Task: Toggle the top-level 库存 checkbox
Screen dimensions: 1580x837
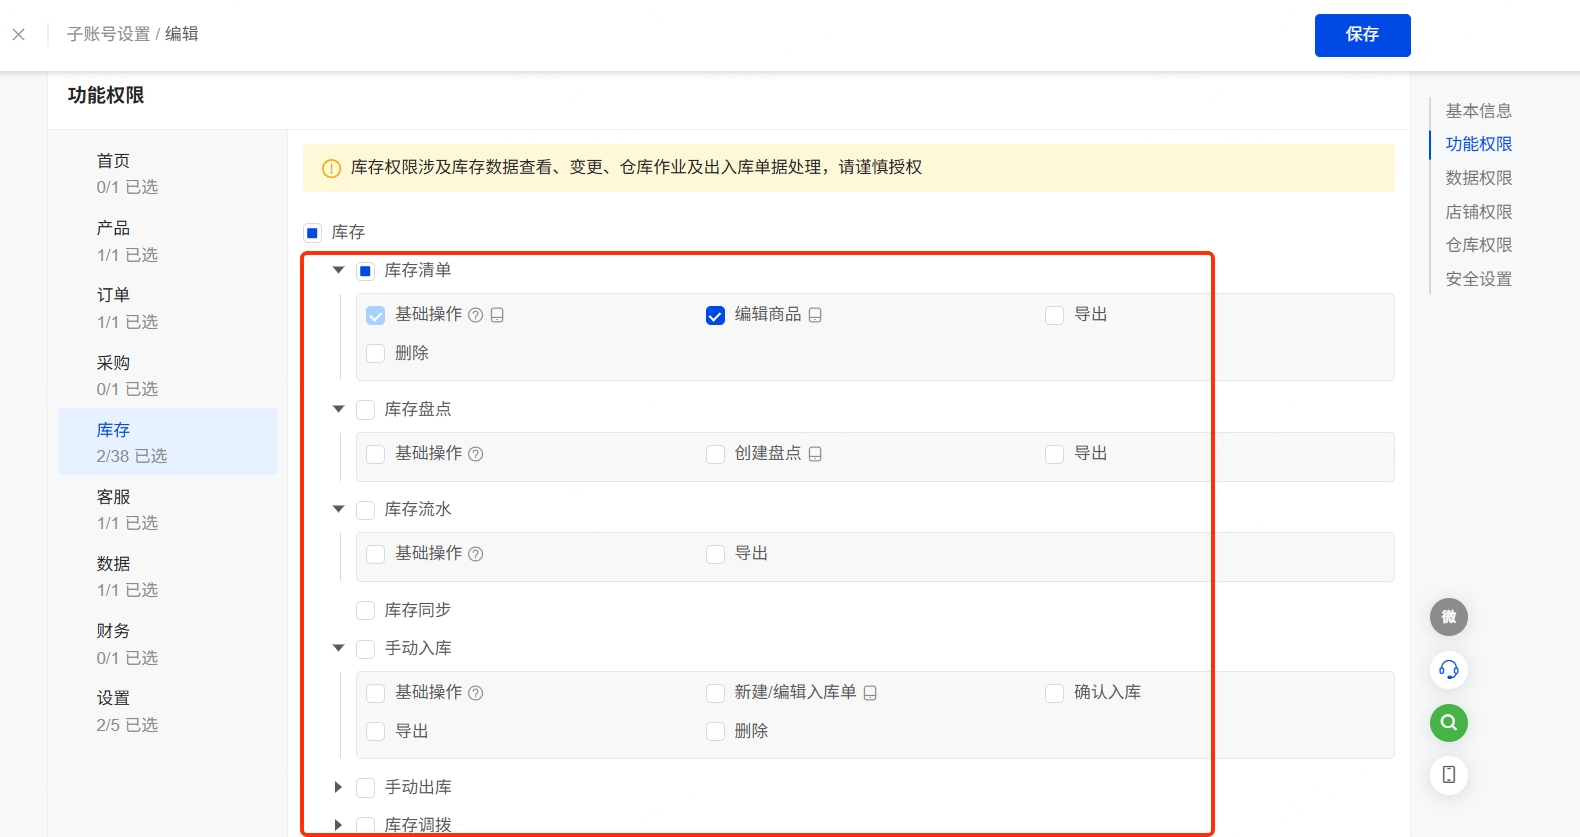Action: pos(312,233)
